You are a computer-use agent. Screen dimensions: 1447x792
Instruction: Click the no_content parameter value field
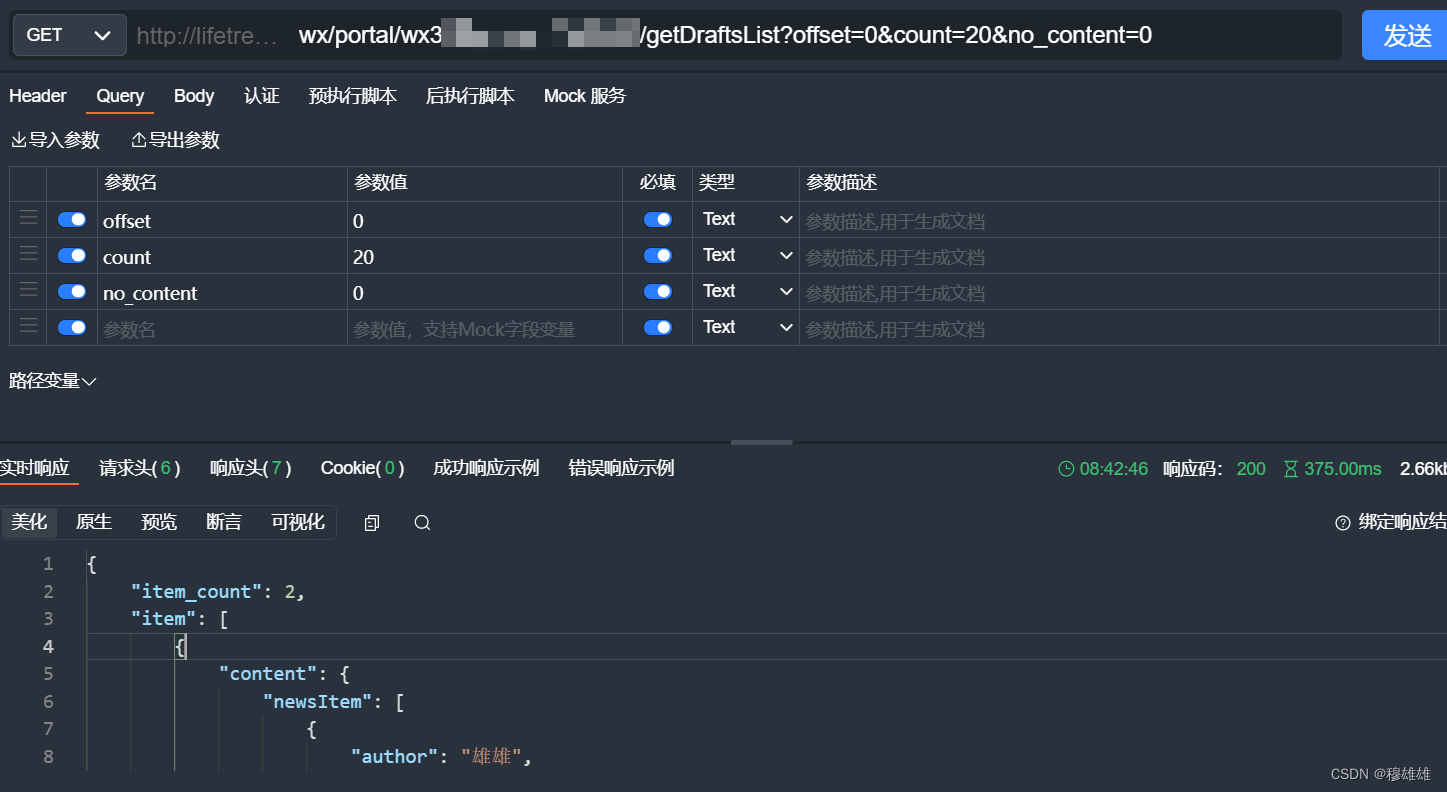pyautogui.click(x=485, y=292)
